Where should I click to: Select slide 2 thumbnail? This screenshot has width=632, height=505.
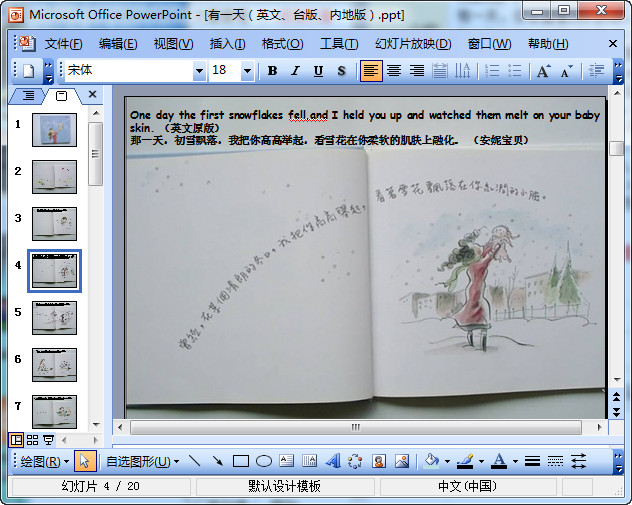click(x=54, y=177)
